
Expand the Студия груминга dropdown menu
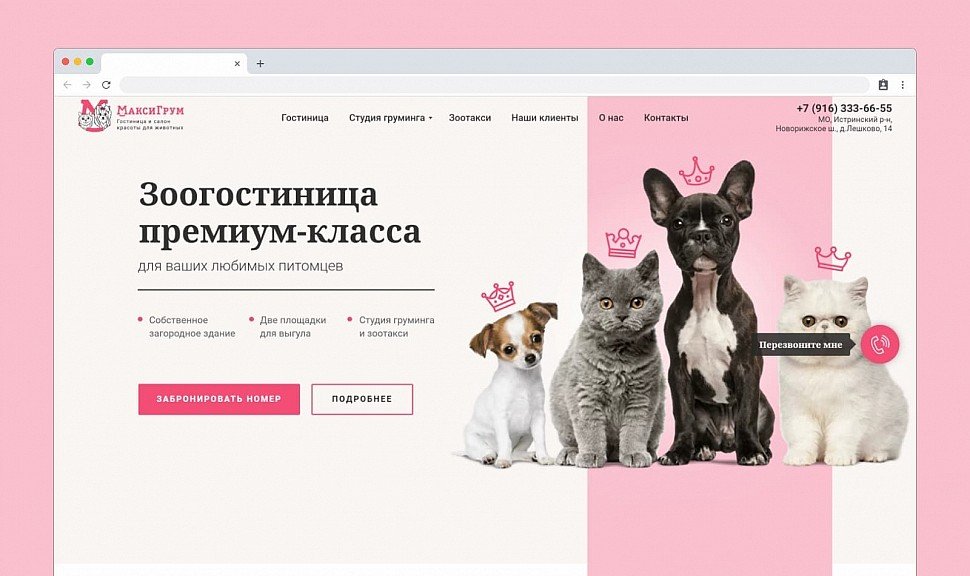tap(390, 118)
